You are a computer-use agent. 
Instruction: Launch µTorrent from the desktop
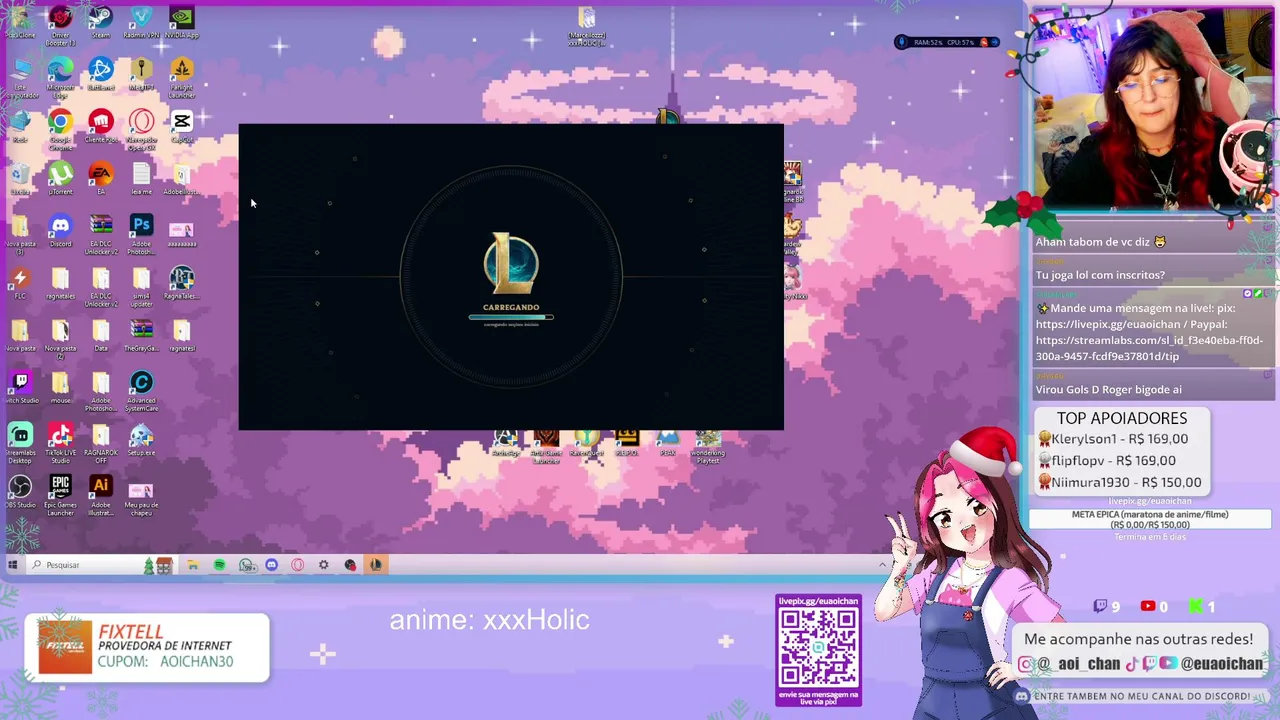tap(60, 179)
